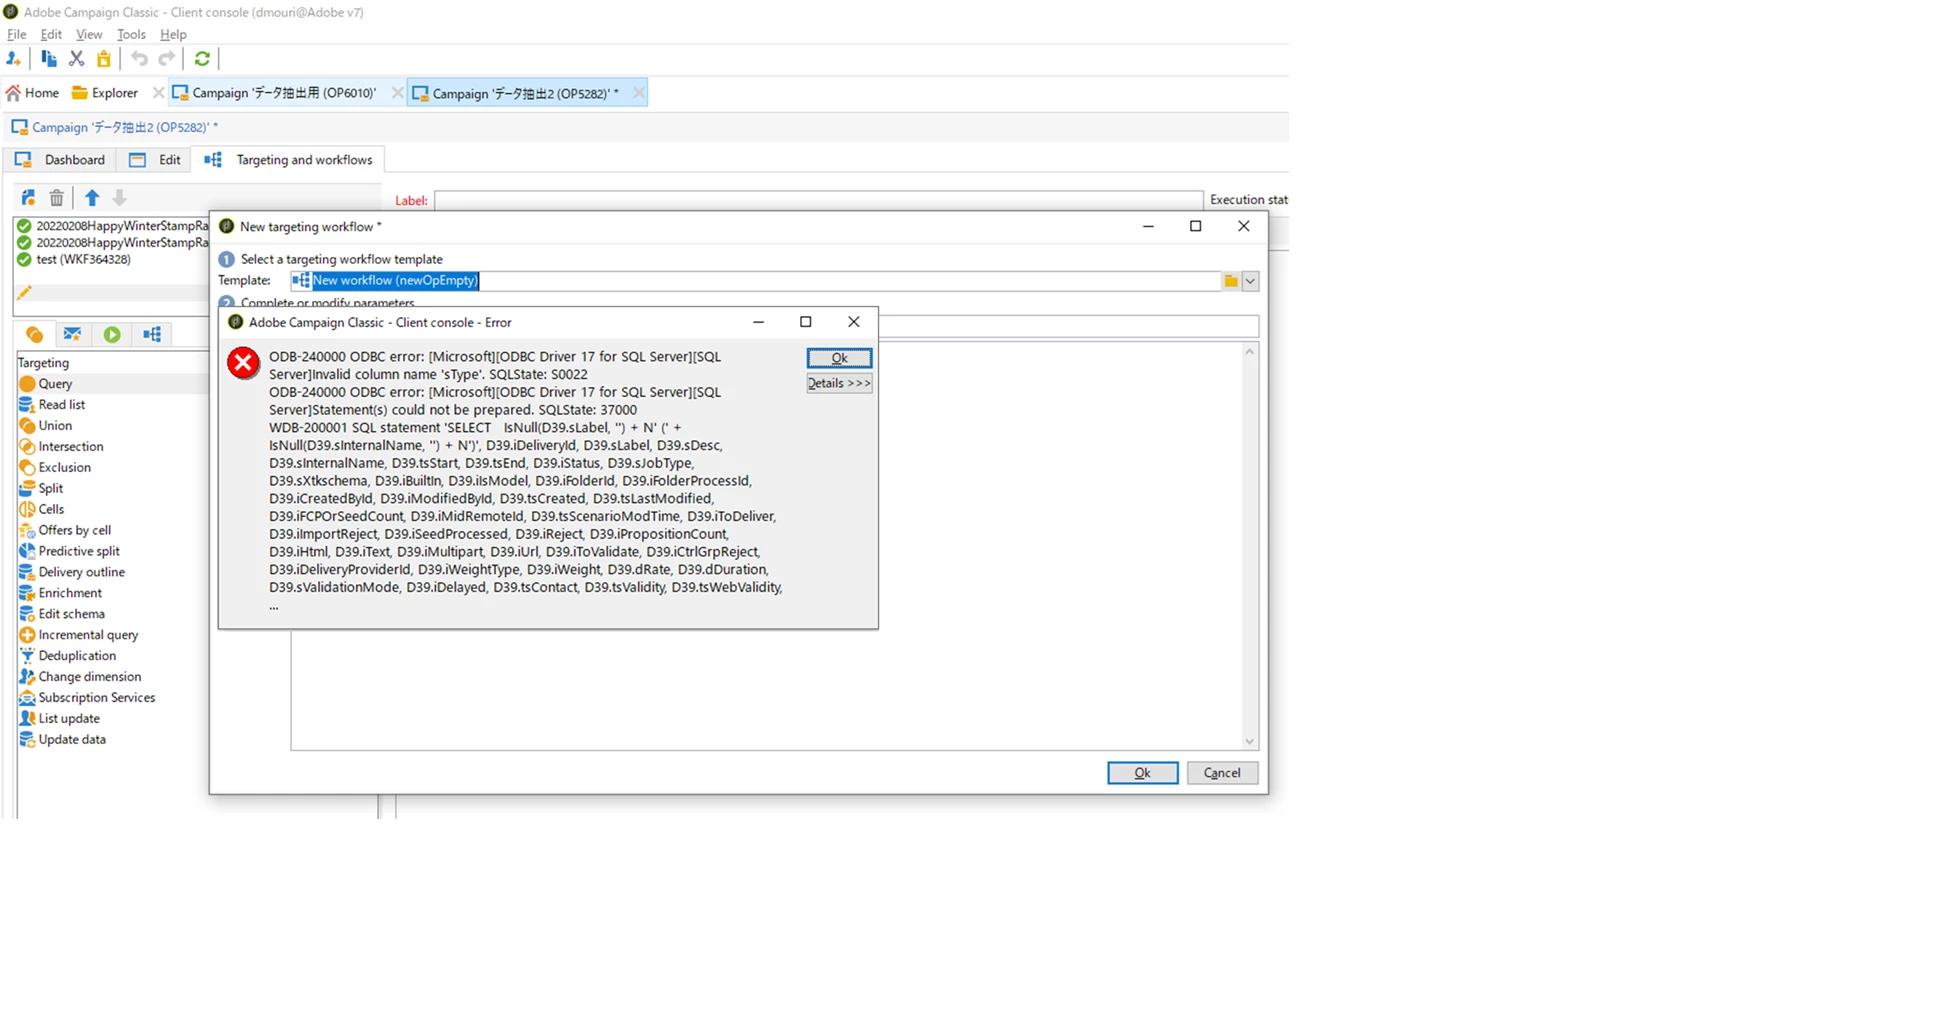This screenshot has height=1036, width=1934.
Task: Switch to Campaign 'データ抽出2 (OP5282)' tab
Action: point(516,94)
